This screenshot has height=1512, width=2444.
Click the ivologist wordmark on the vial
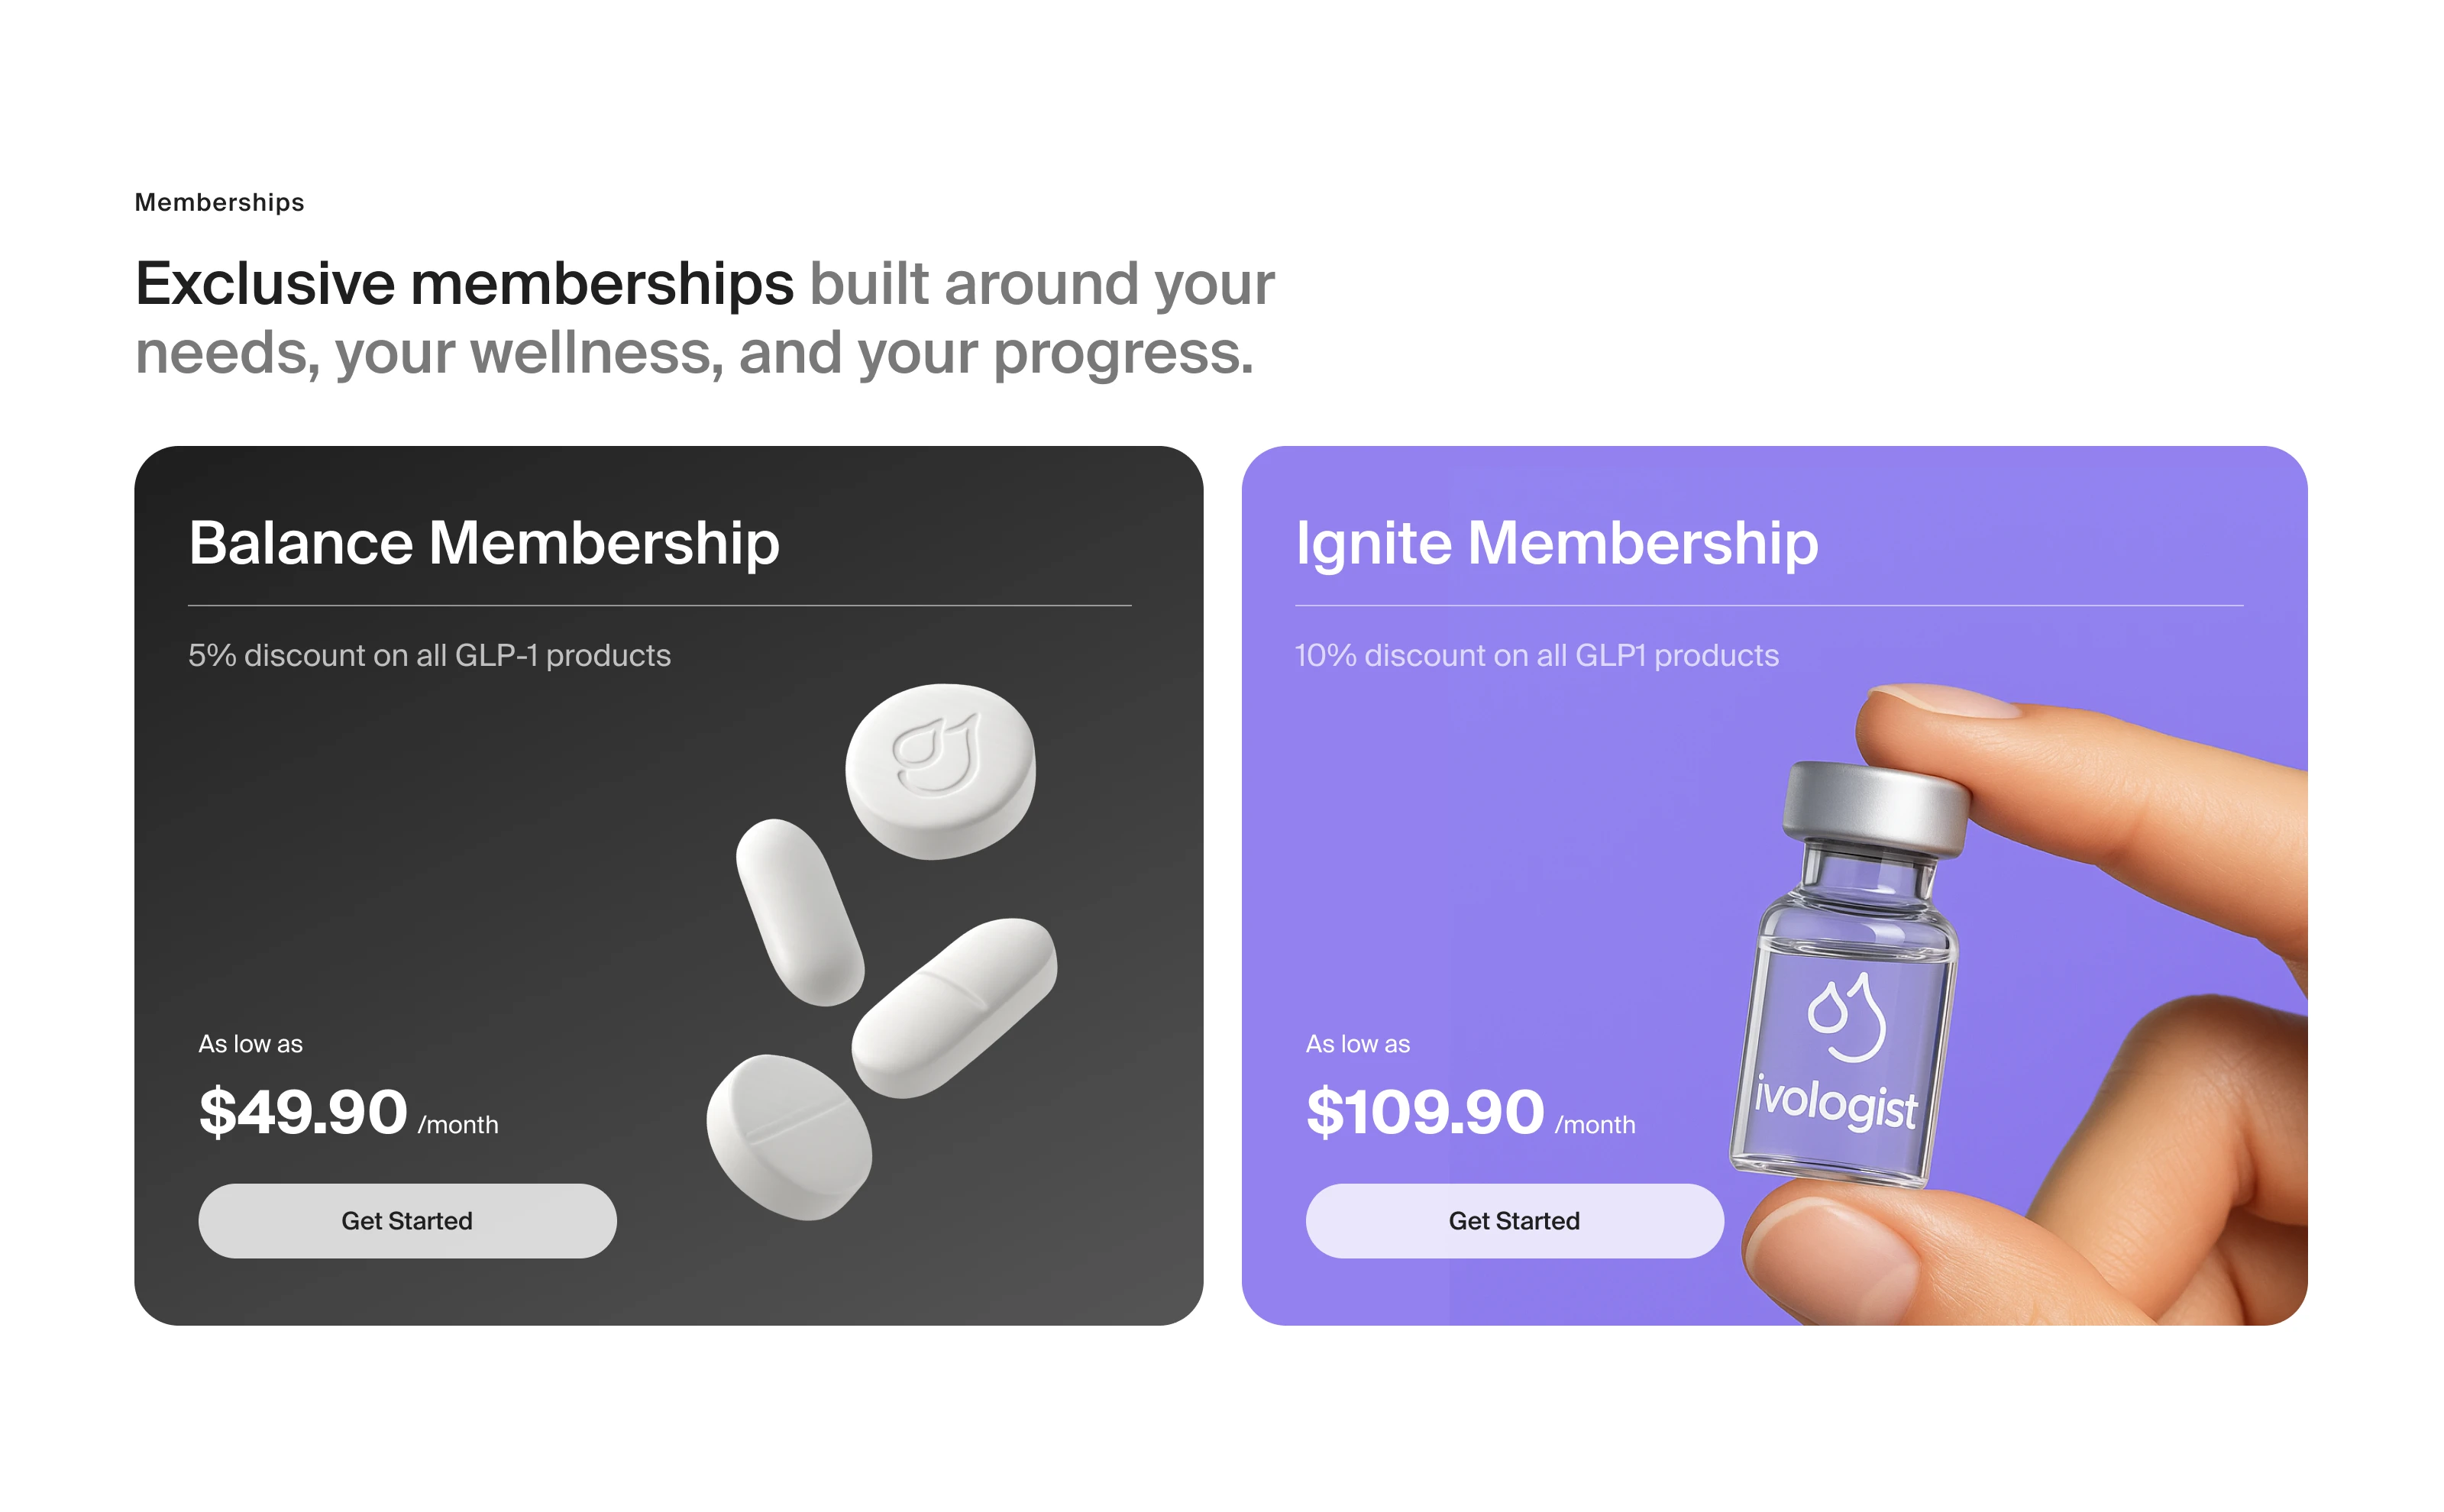point(1836,1102)
